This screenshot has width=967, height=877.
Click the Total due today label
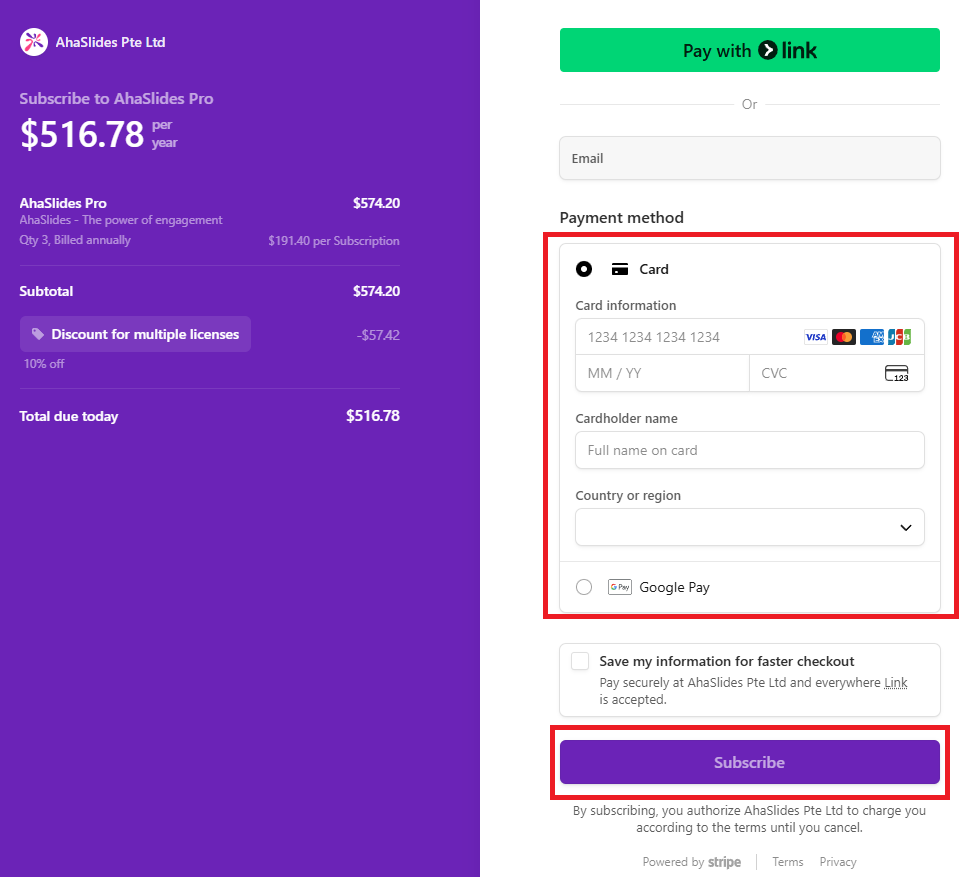click(x=68, y=416)
